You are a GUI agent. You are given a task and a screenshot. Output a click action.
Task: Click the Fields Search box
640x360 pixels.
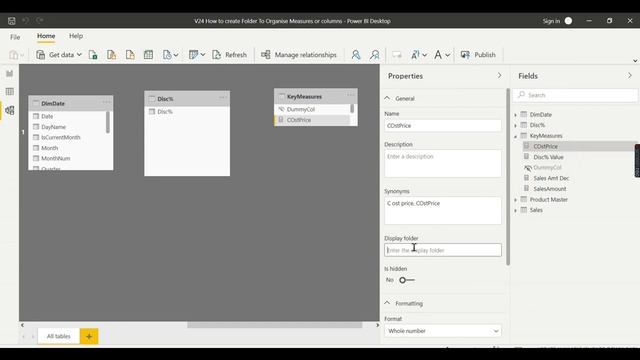click(575, 95)
